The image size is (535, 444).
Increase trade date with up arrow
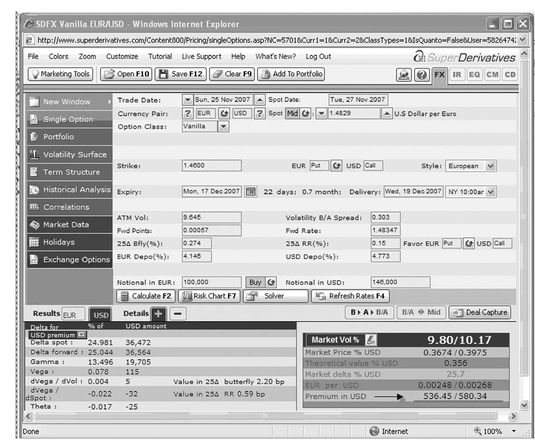260,100
